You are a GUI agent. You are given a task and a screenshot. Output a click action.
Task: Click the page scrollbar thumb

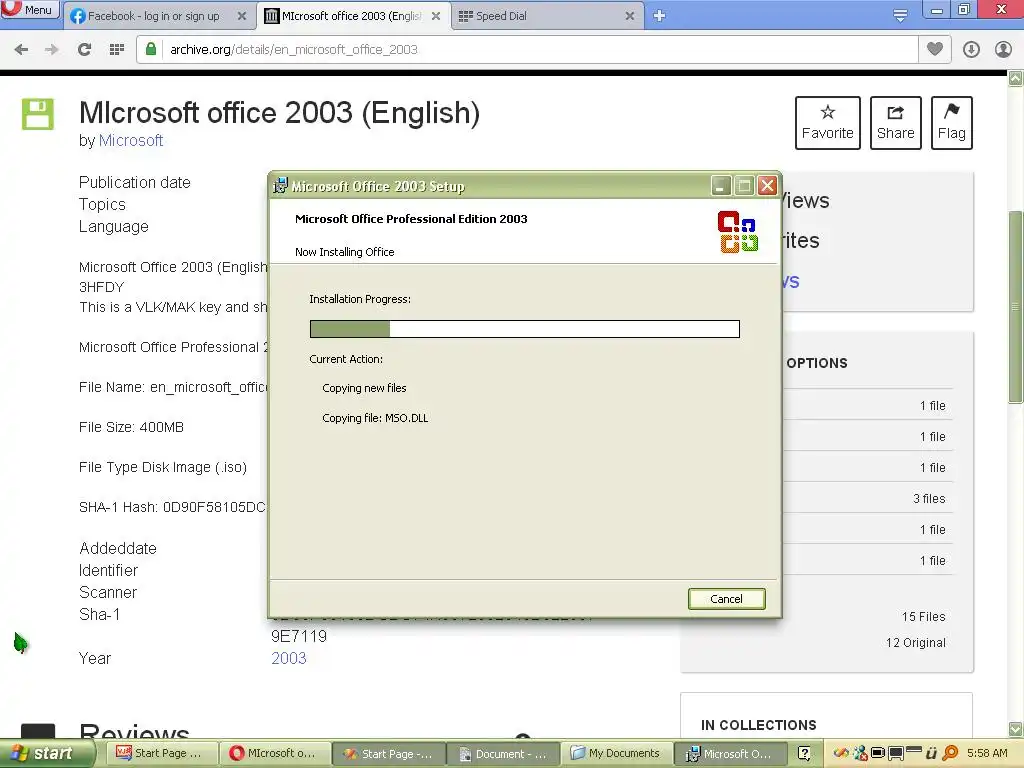pos(1016,307)
